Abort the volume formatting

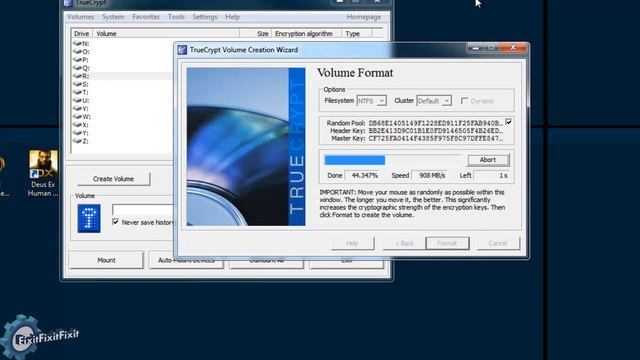click(488, 160)
